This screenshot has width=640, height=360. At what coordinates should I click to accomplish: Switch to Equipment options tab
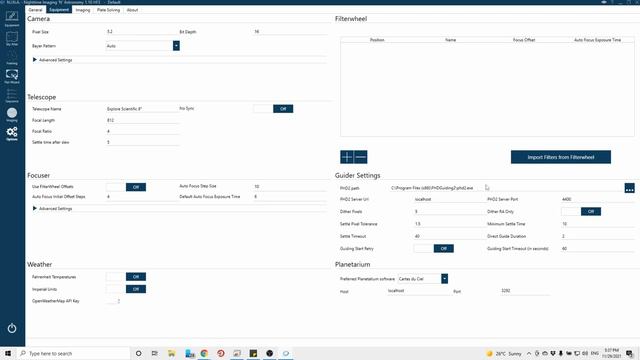click(59, 10)
